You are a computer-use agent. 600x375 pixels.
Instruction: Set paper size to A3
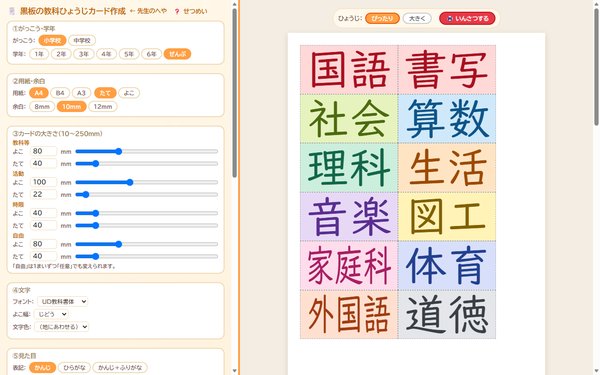pyautogui.click(x=82, y=93)
